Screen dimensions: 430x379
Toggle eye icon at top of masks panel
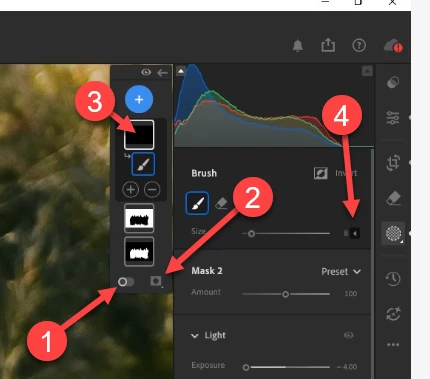click(x=146, y=72)
